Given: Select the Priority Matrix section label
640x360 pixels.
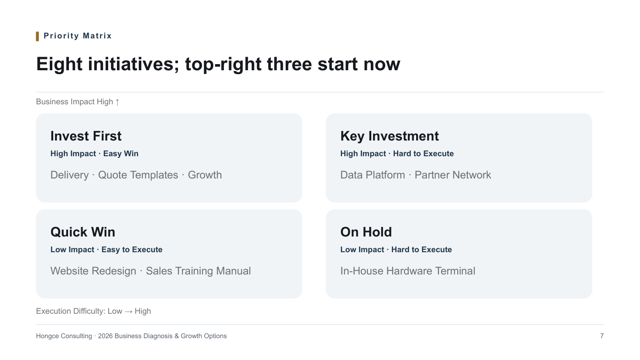Looking at the screenshot, I should tap(78, 36).
